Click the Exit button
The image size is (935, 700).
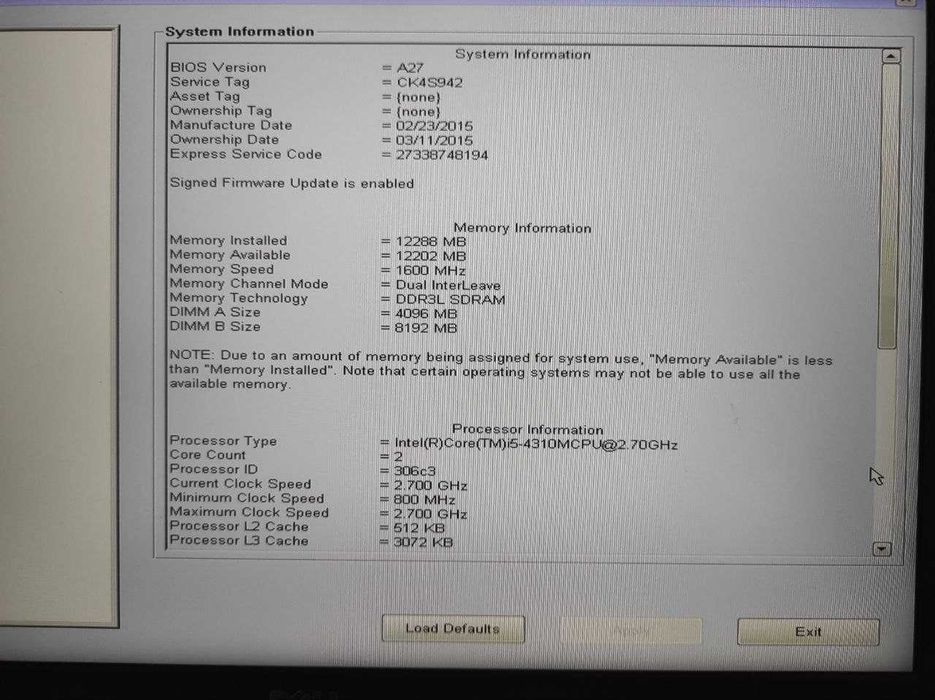(808, 632)
